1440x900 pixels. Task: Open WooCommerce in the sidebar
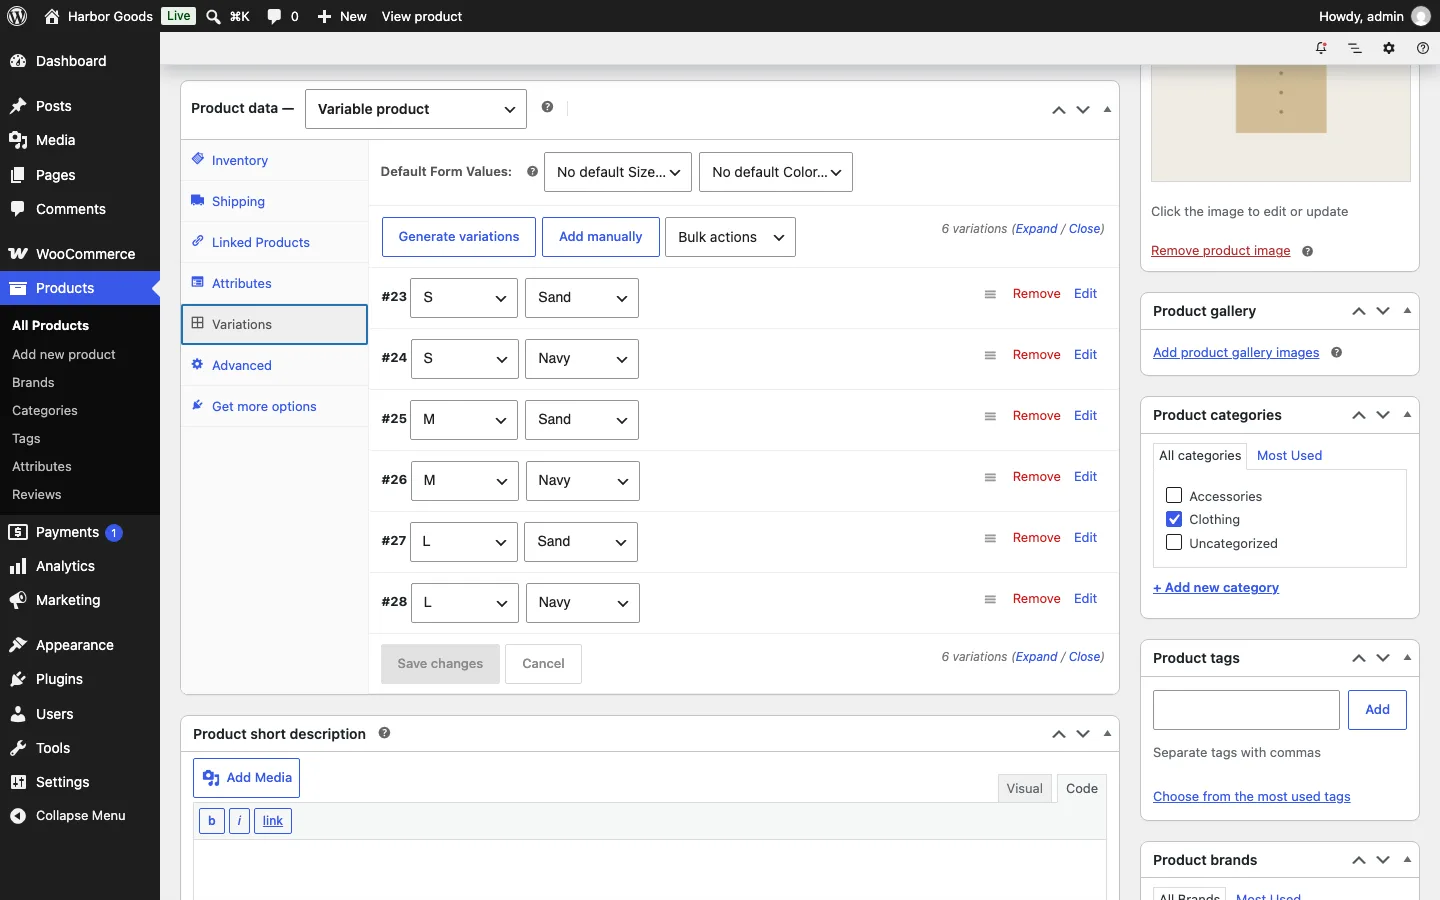point(80,254)
